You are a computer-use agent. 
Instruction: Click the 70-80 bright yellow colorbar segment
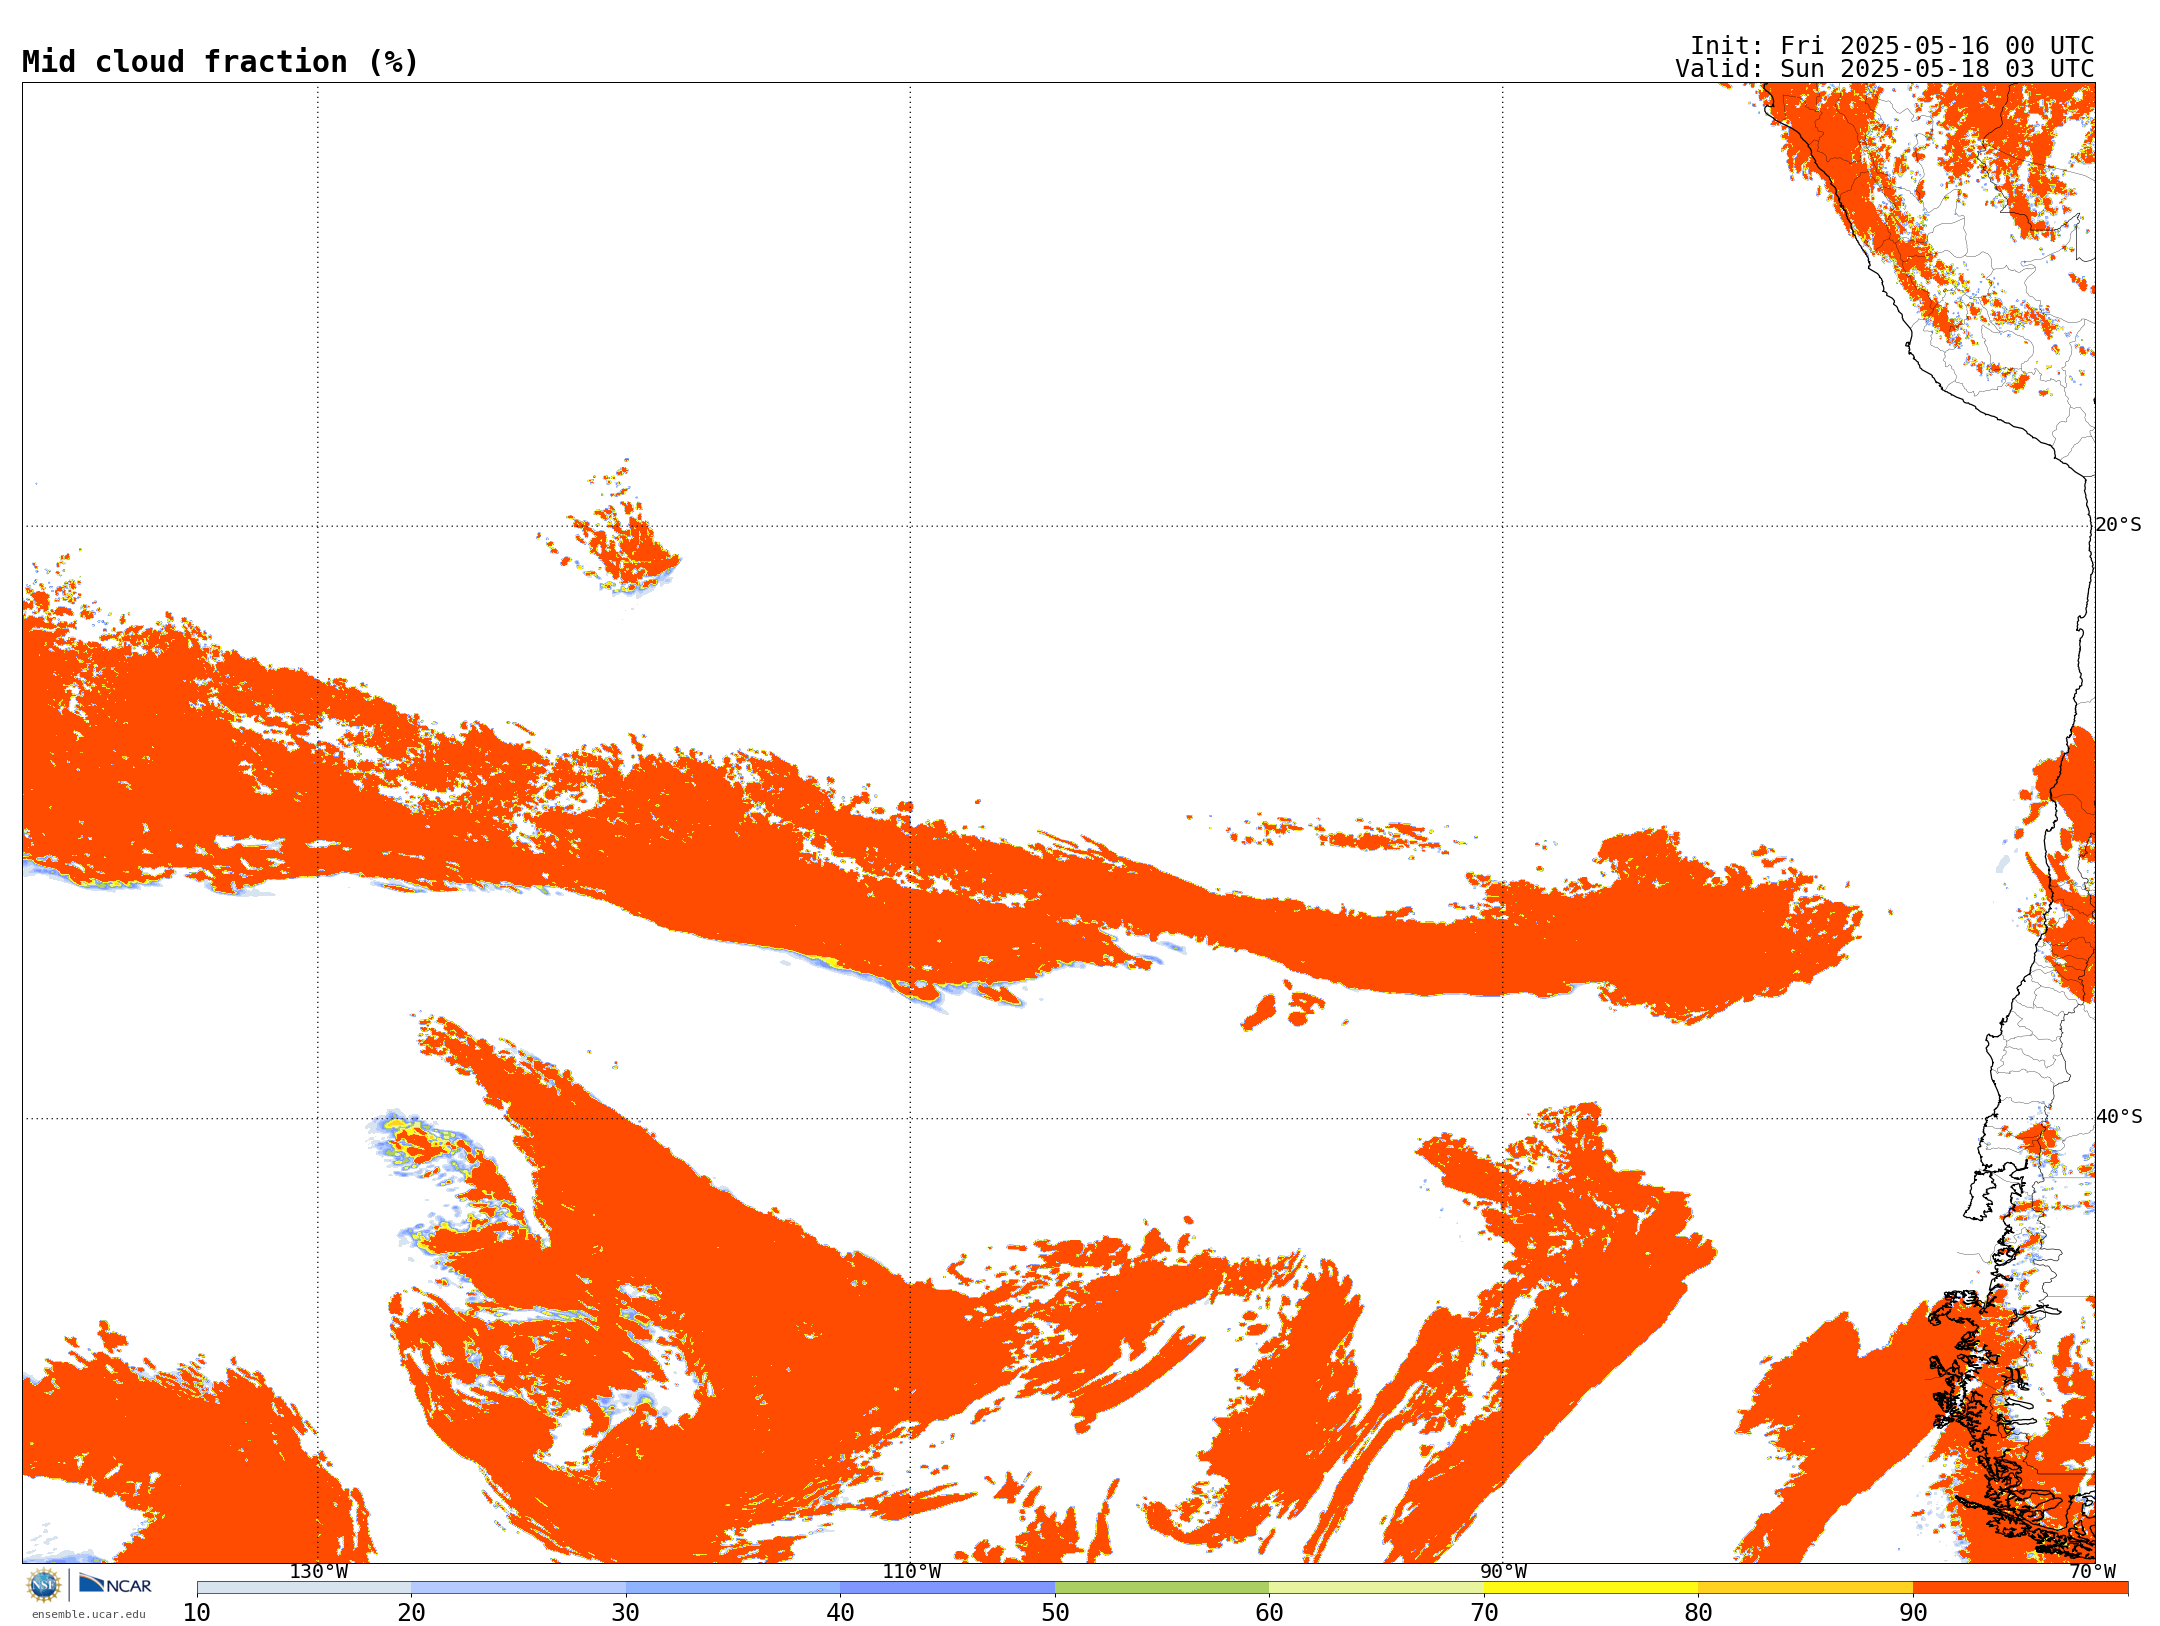pos(1591,1587)
